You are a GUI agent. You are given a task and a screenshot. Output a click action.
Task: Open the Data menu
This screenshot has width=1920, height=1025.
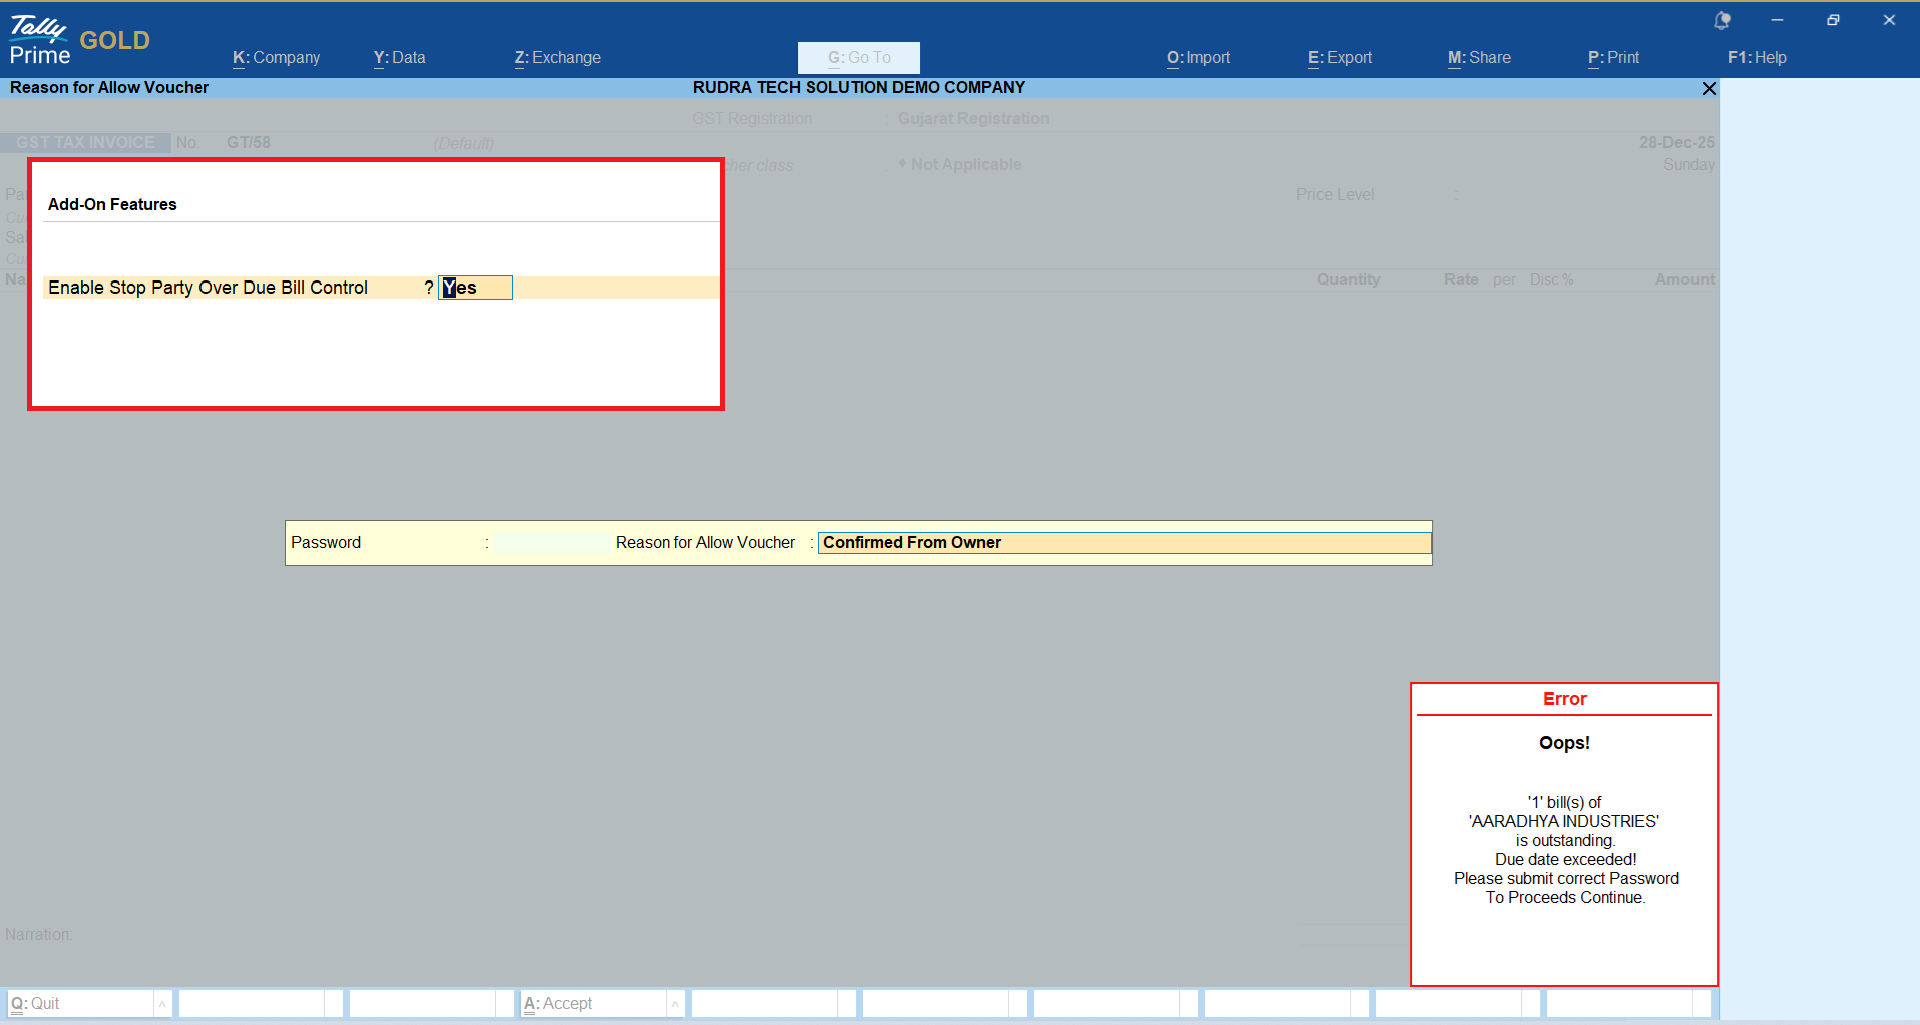[399, 58]
